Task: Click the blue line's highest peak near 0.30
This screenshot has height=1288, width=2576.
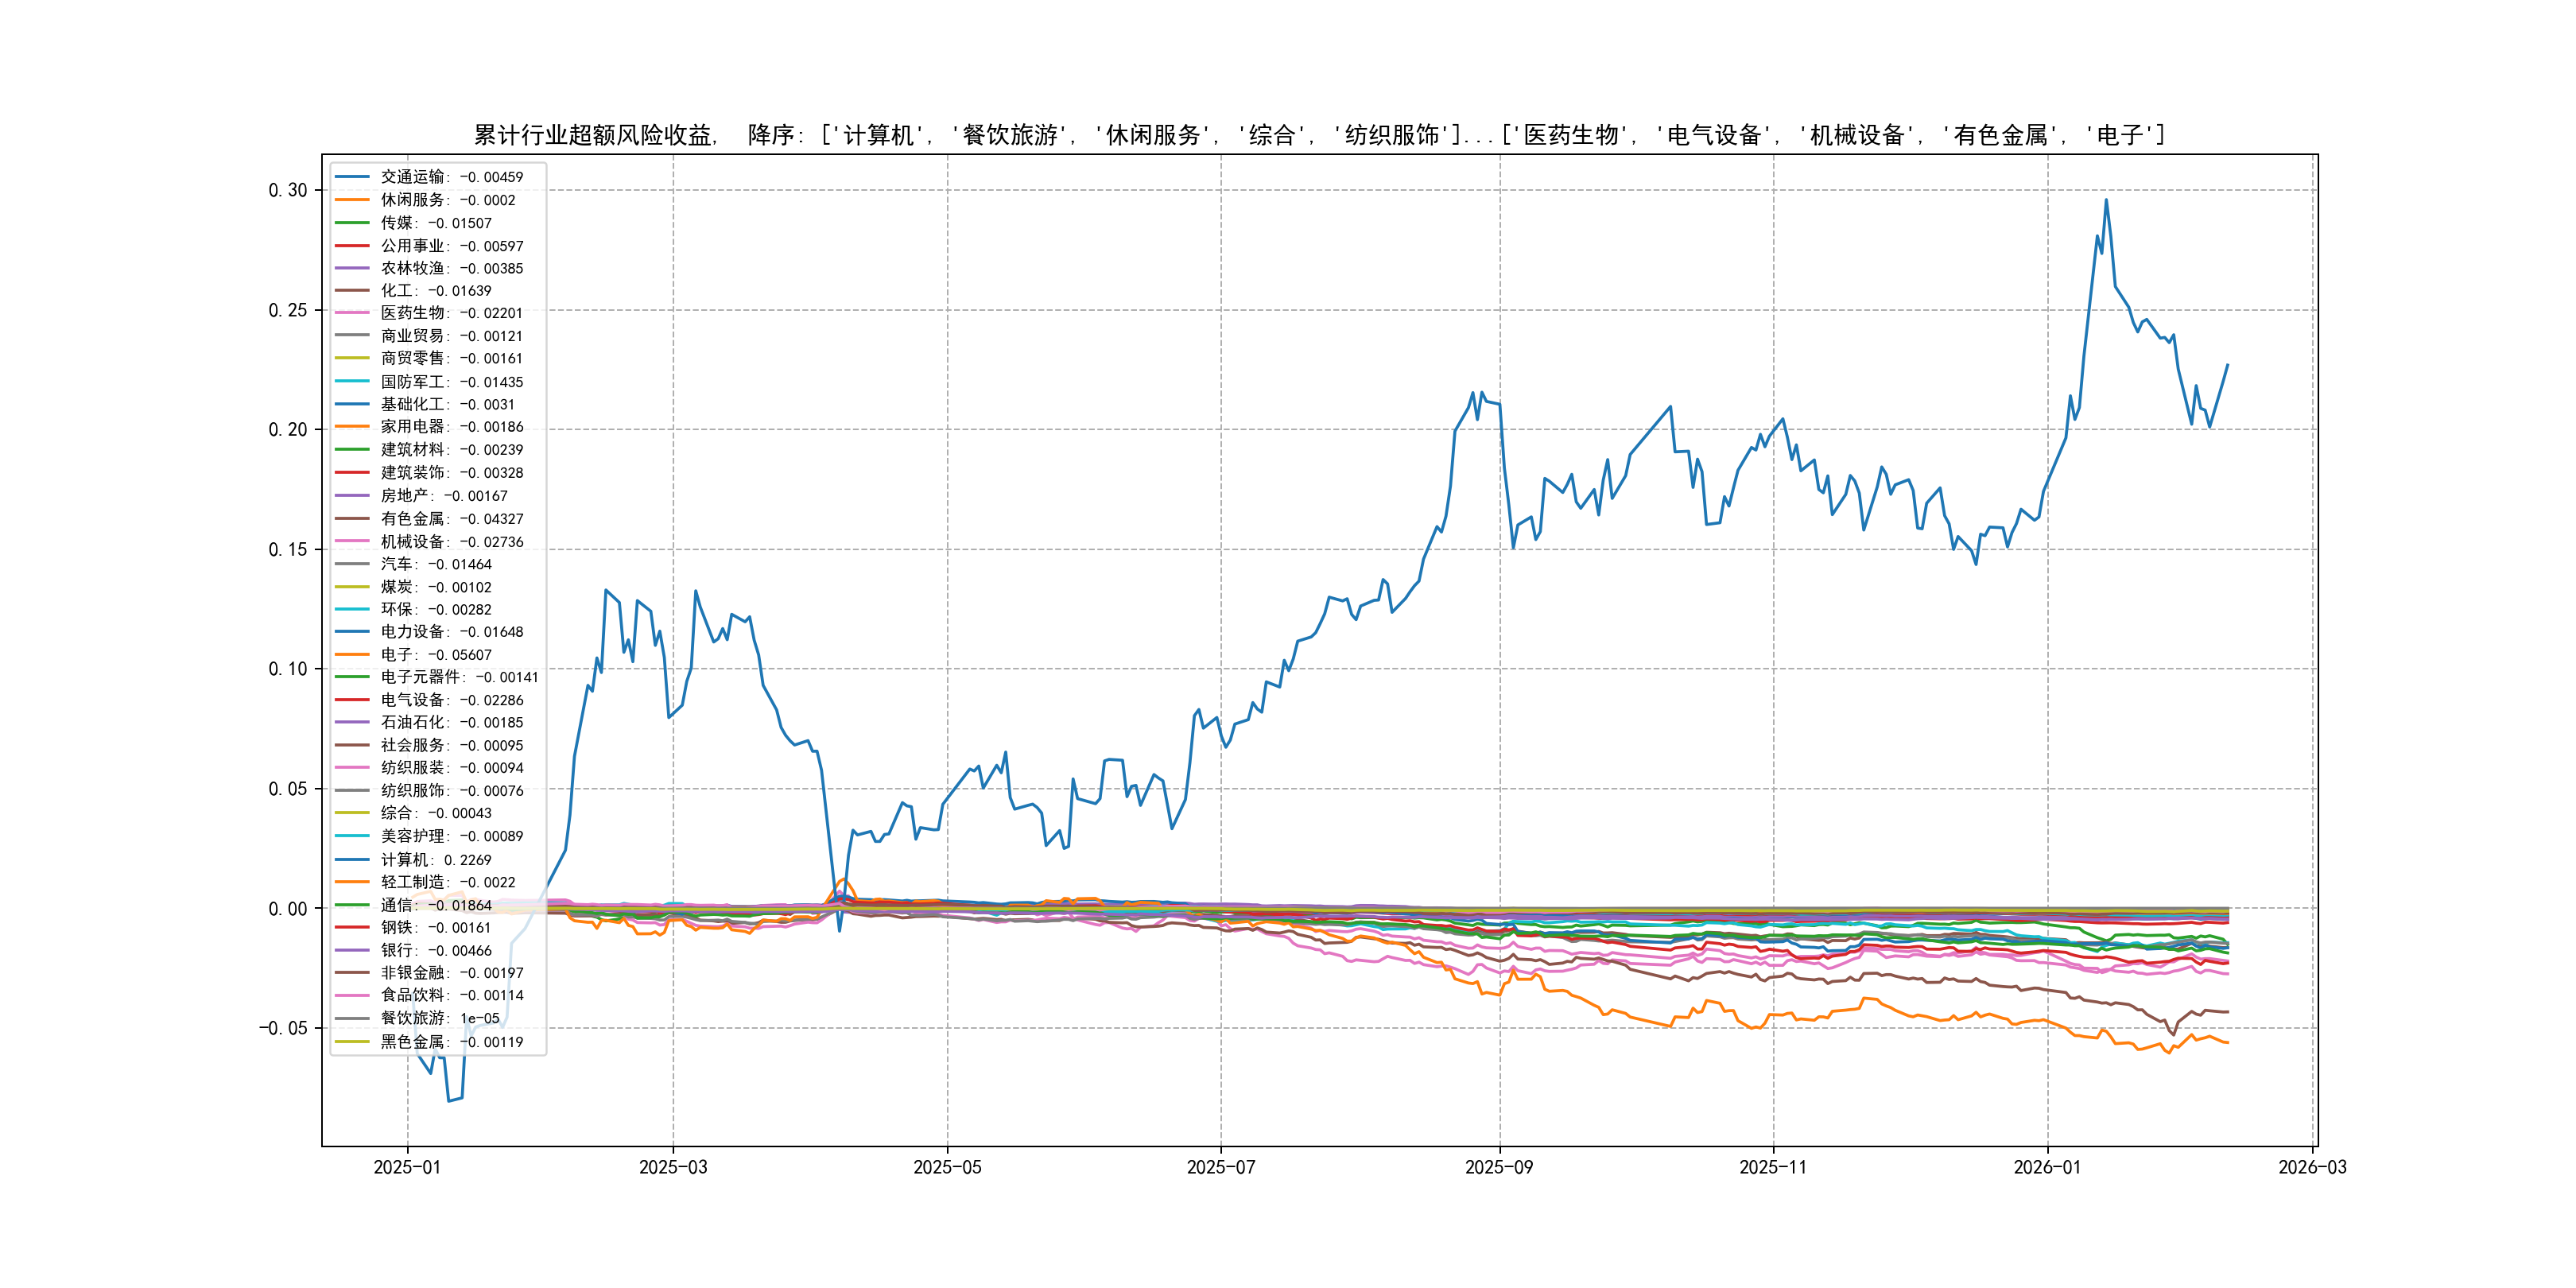Action: click(2105, 200)
